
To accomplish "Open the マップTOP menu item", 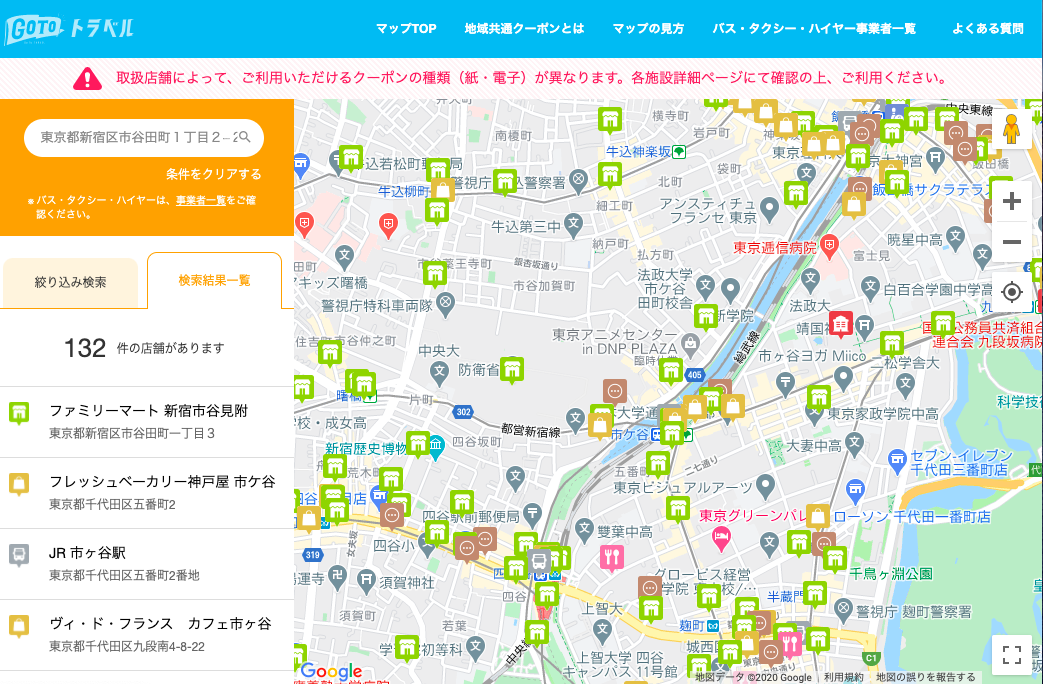I will coord(406,29).
